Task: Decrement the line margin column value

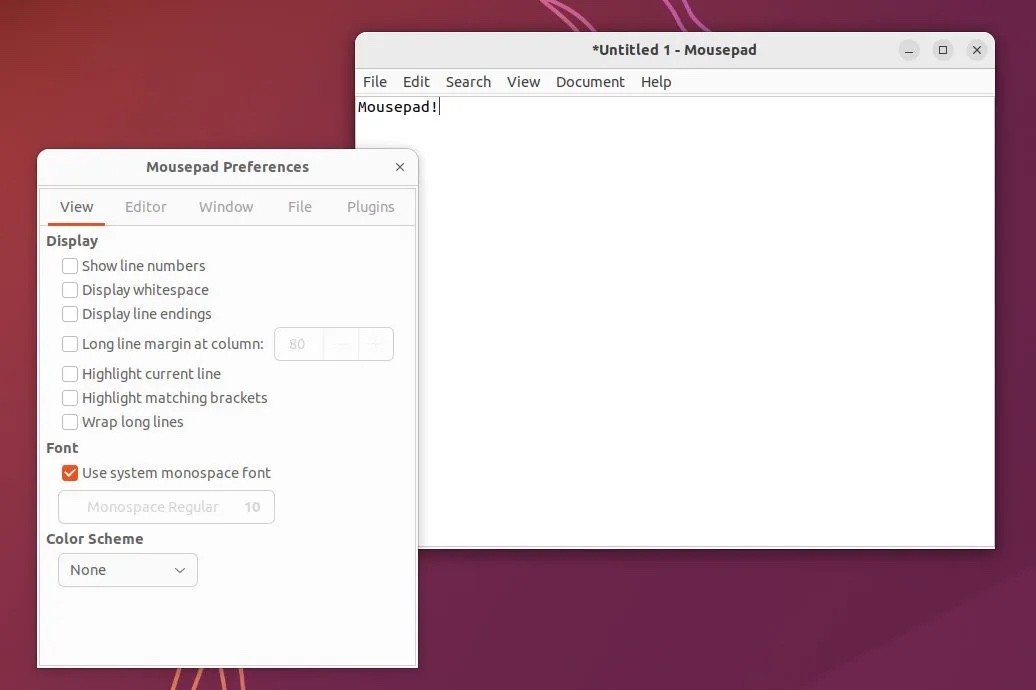Action: click(x=341, y=344)
